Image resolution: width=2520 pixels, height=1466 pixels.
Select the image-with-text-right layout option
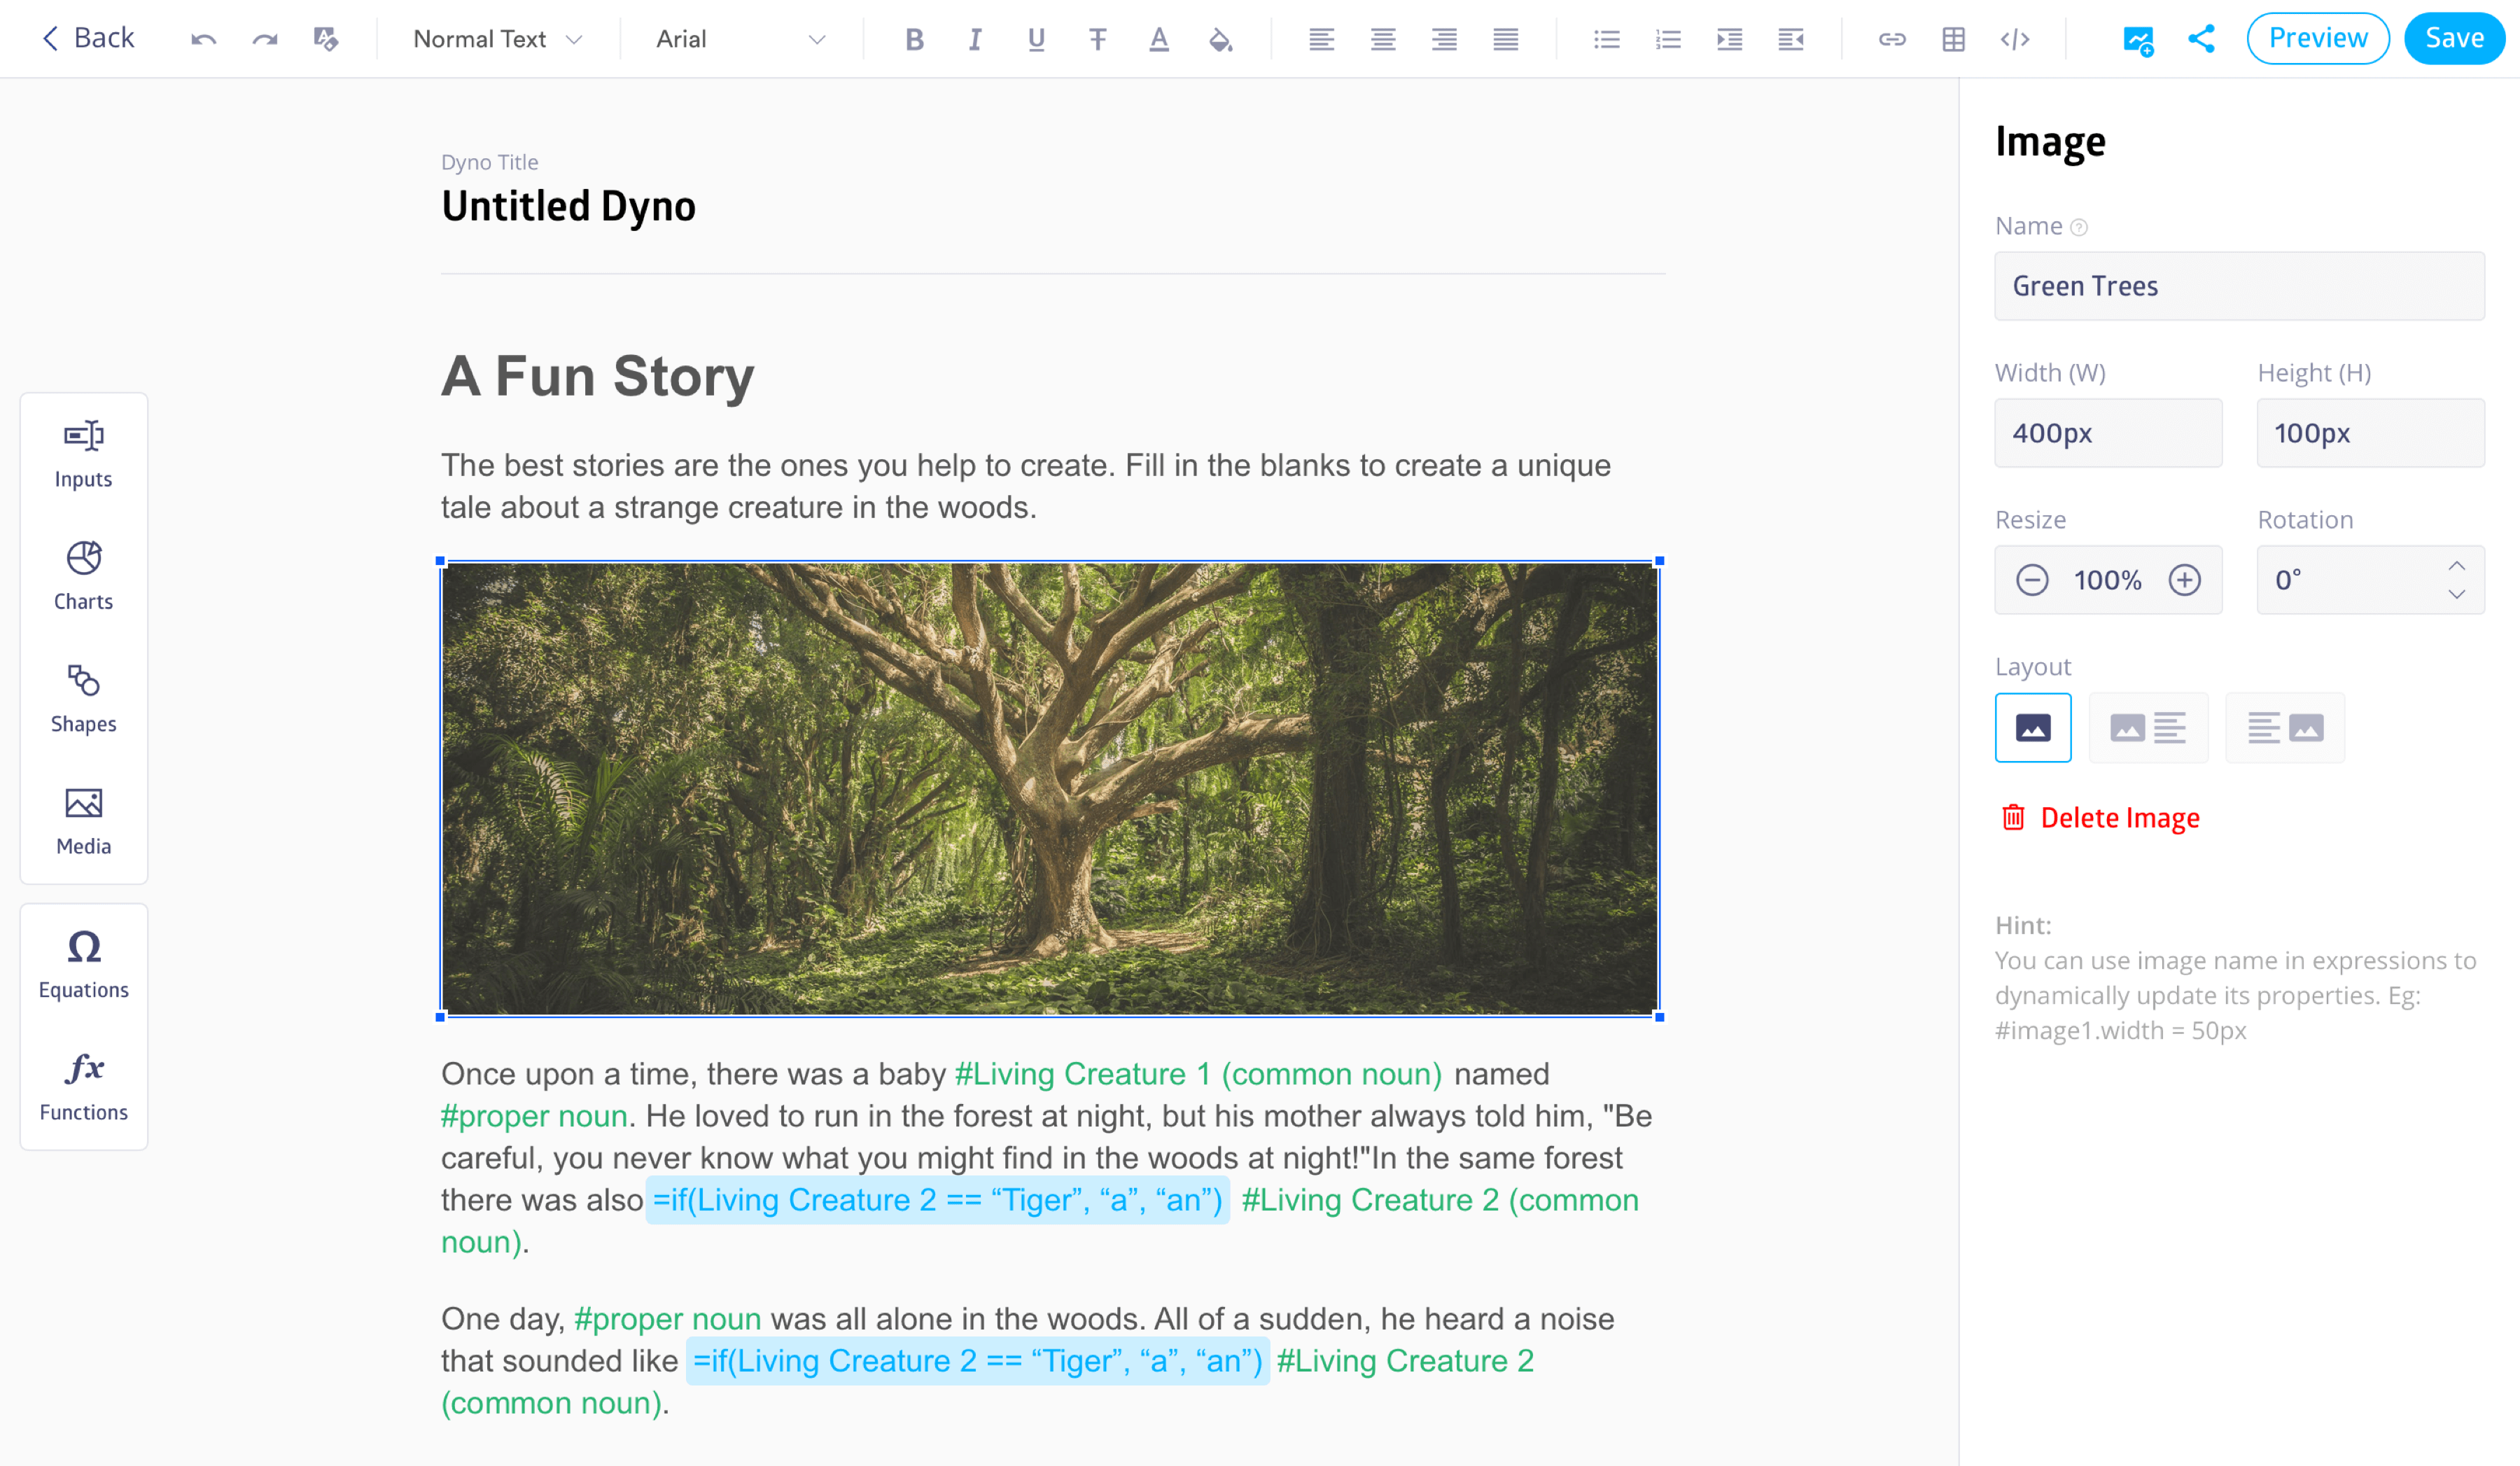2148,727
